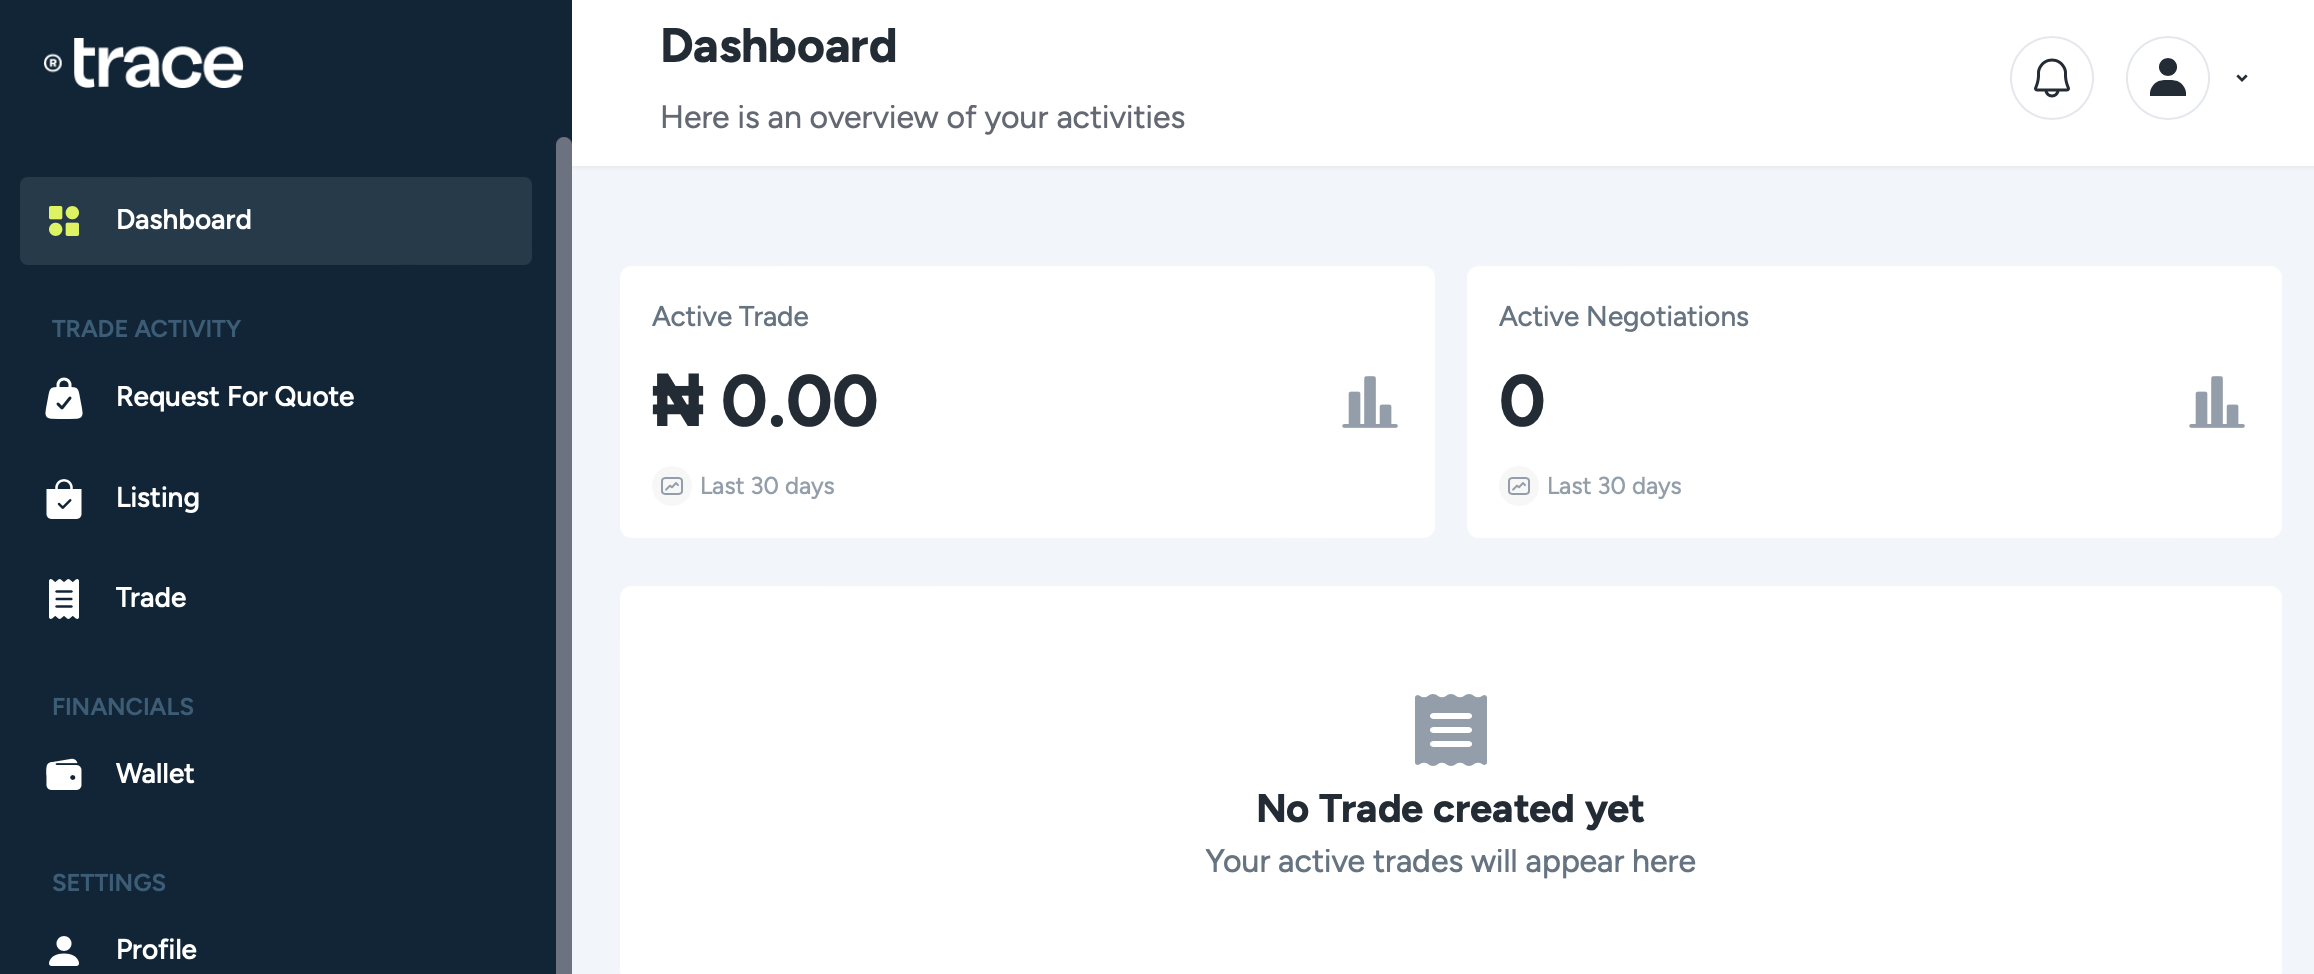Click the Active Negotiations trend icon
The image size is (2314, 974).
[x=1519, y=486]
